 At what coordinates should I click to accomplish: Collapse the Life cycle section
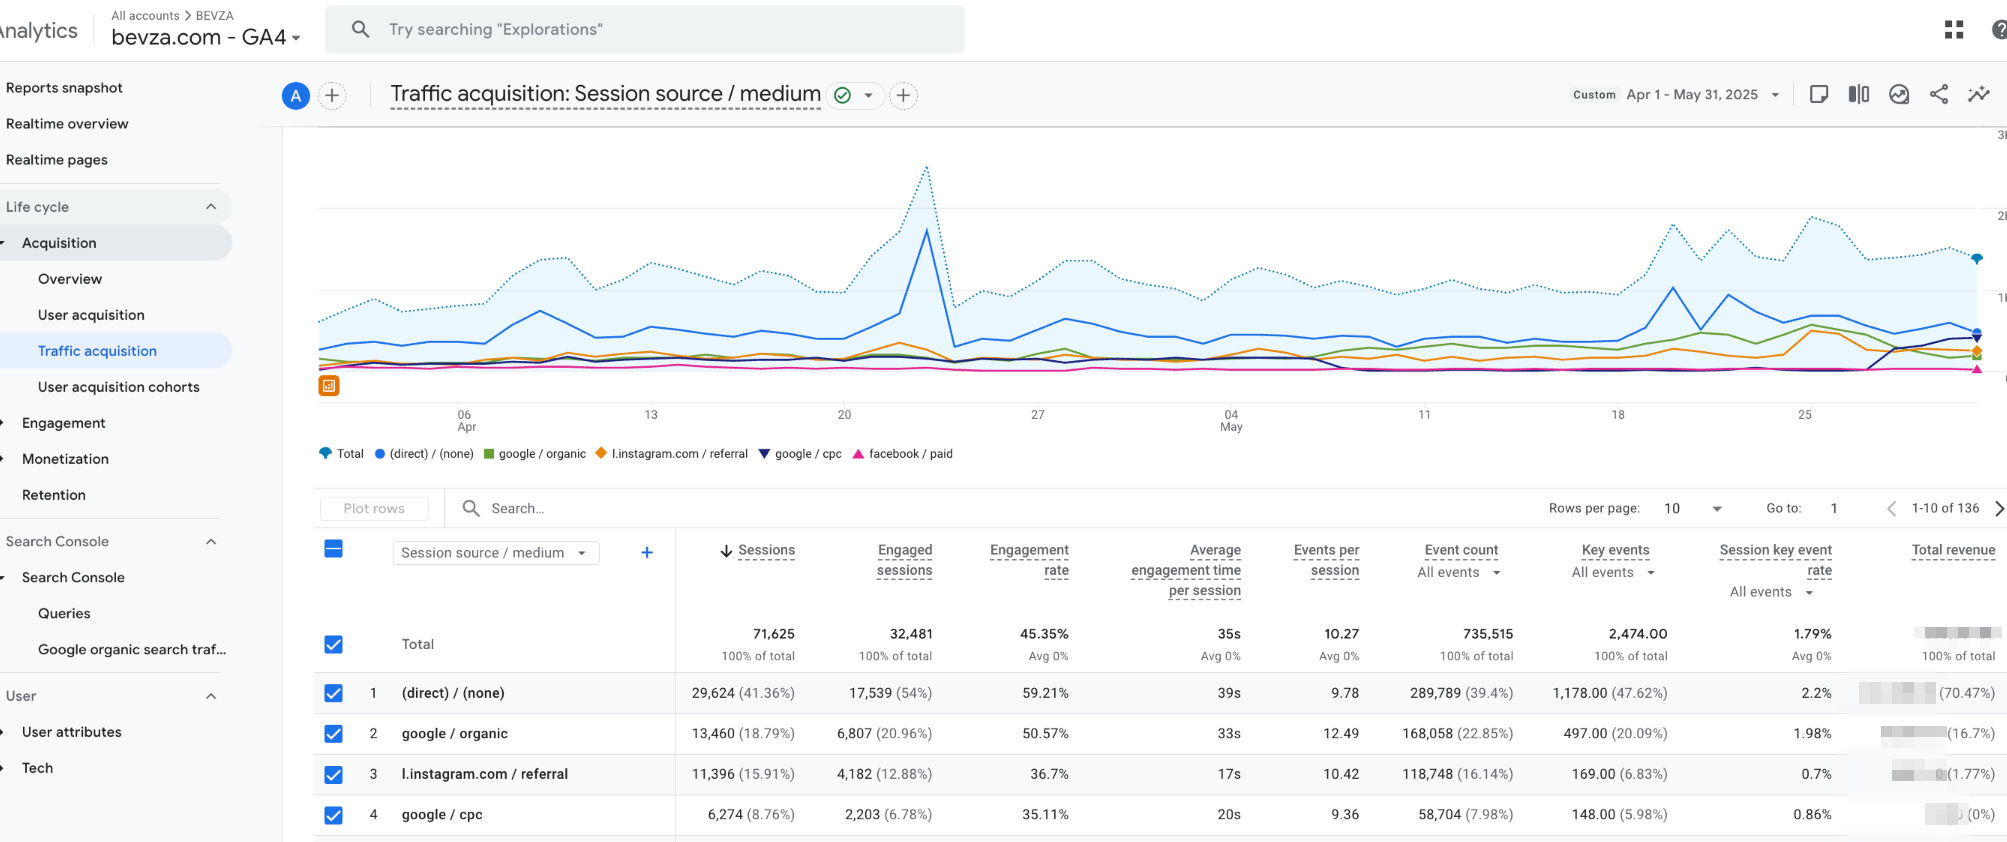[x=210, y=207]
